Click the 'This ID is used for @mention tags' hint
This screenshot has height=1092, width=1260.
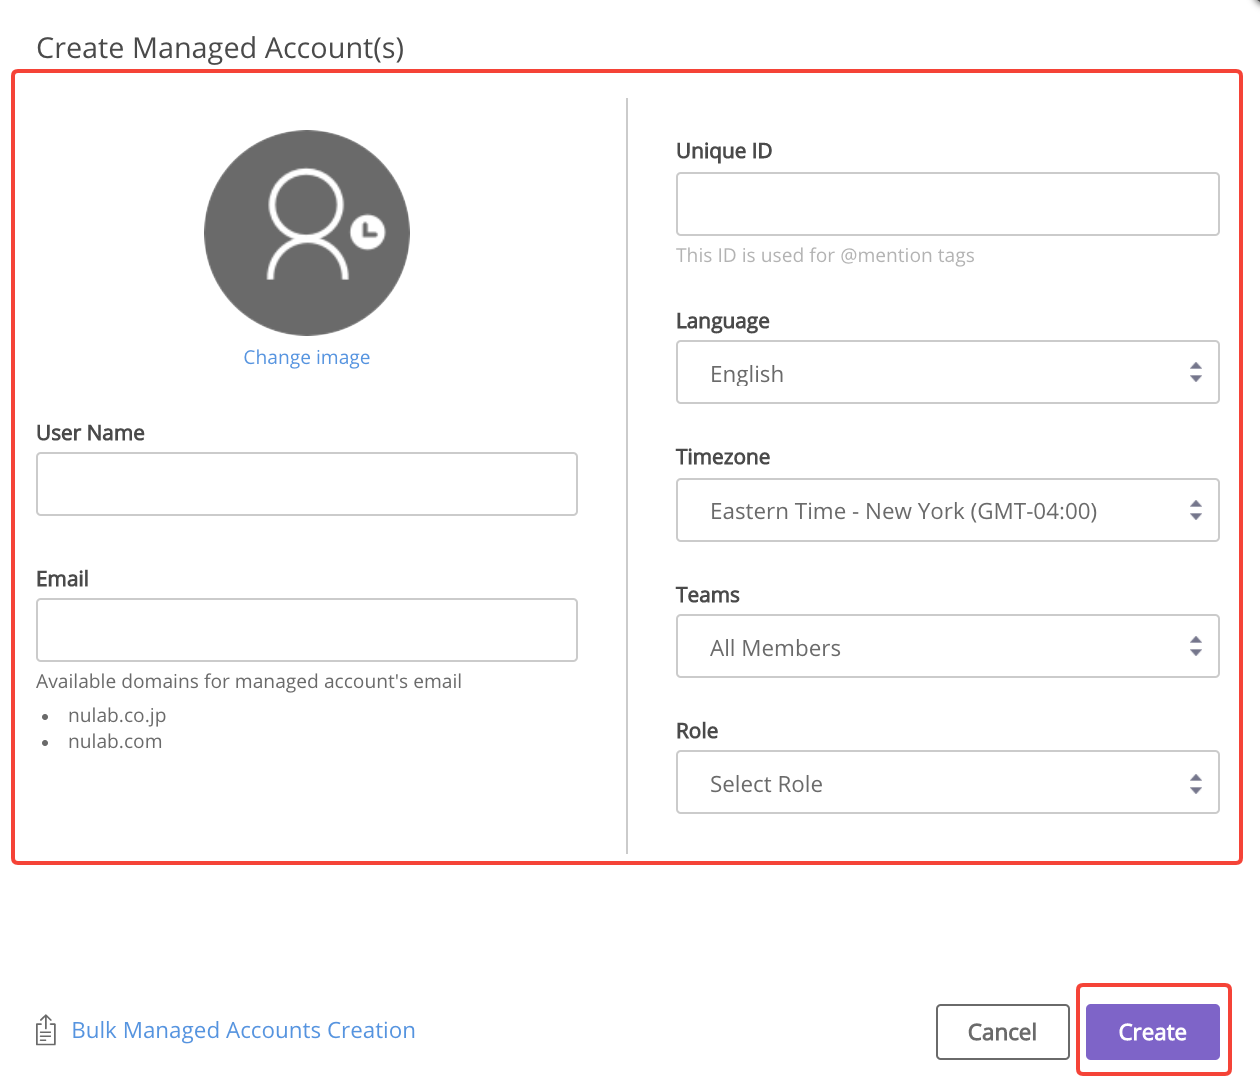[825, 255]
